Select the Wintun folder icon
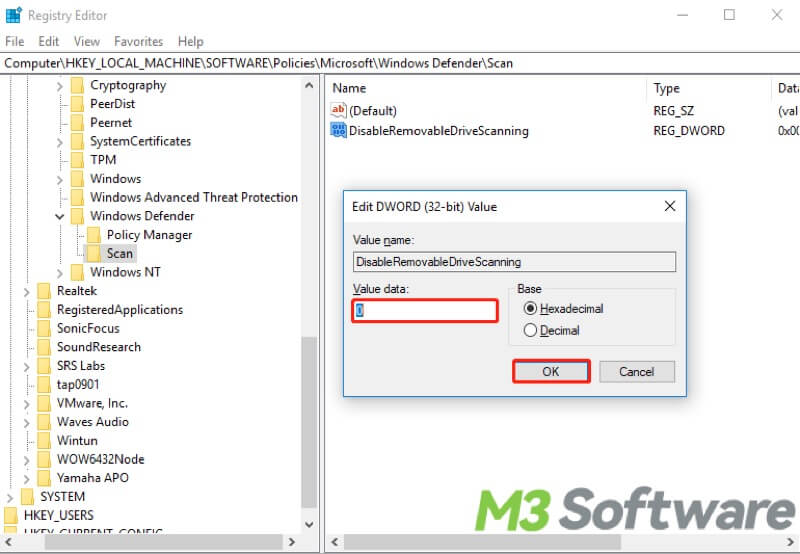This screenshot has width=800, height=554. point(44,441)
